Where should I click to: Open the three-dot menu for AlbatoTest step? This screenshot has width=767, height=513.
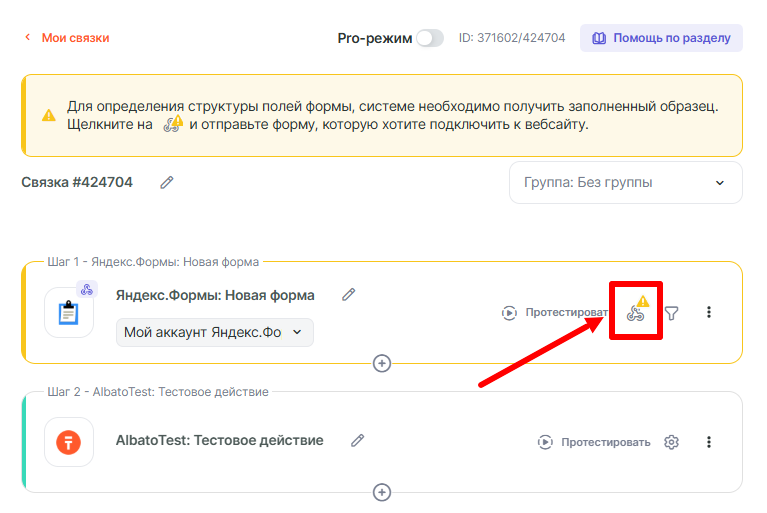pos(709,442)
